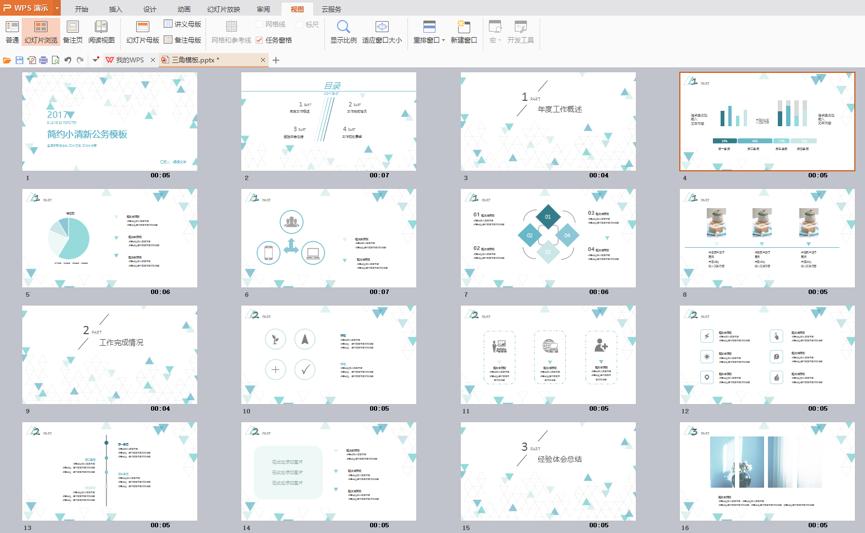The width and height of the screenshot is (865, 533).
Task: Add a new document tab with plus
Action: (x=277, y=60)
